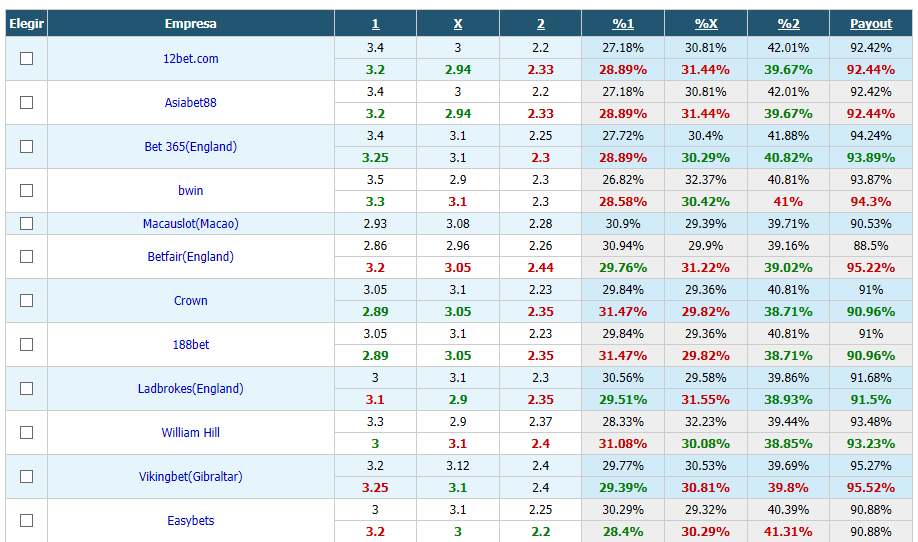Image resolution: width=918 pixels, height=542 pixels.
Task: Tick the checkbox for 12bet.com
Action: [26, 59]
